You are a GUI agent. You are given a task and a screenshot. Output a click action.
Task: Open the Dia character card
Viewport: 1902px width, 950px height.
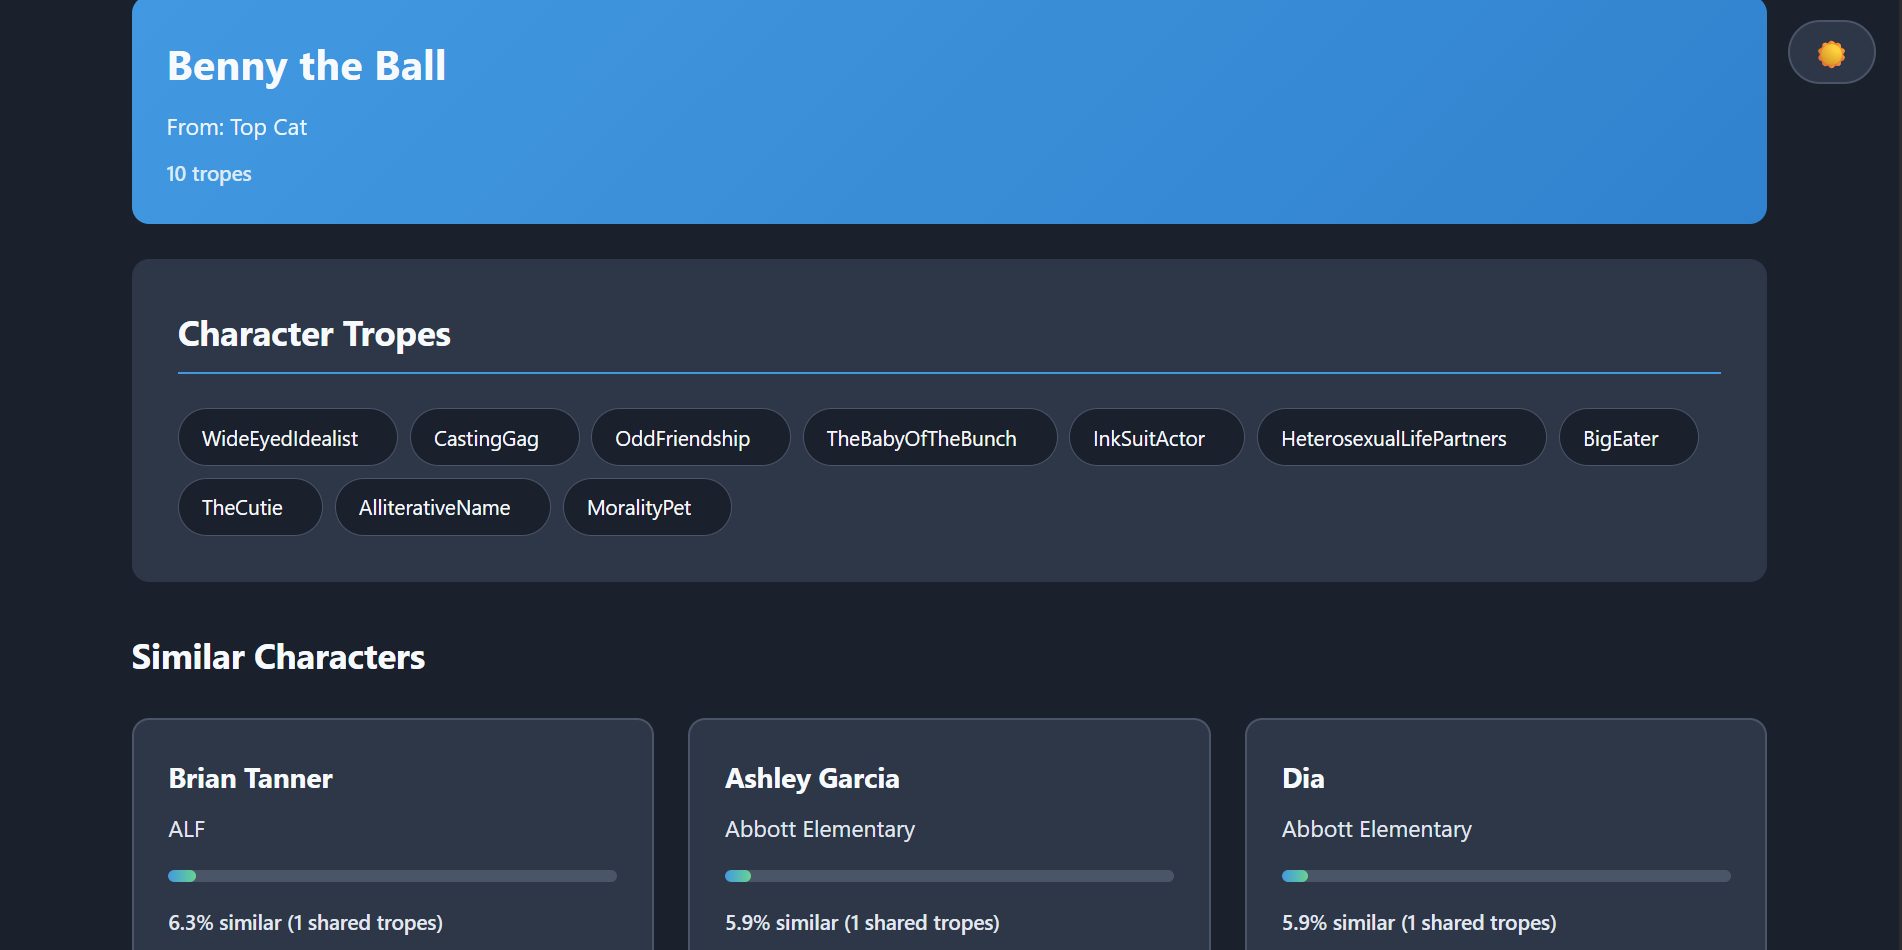[1506, 834]
